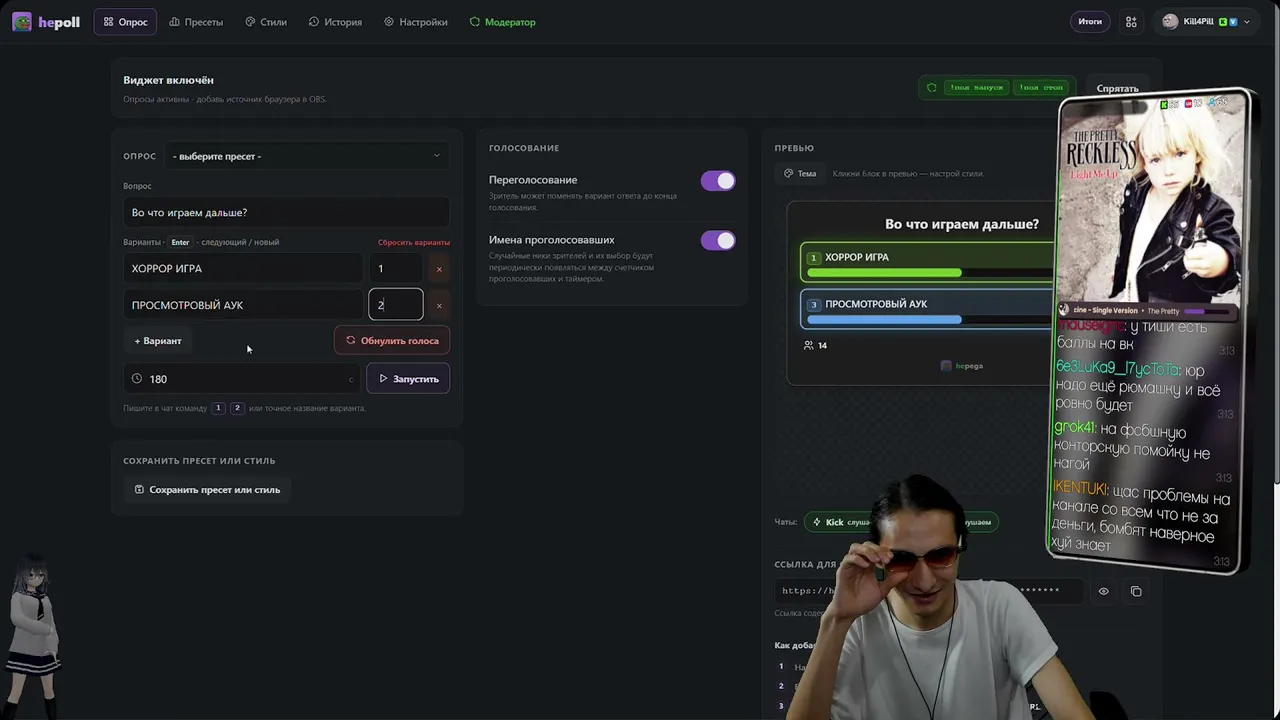Open the Модератор section

(503, 22)
